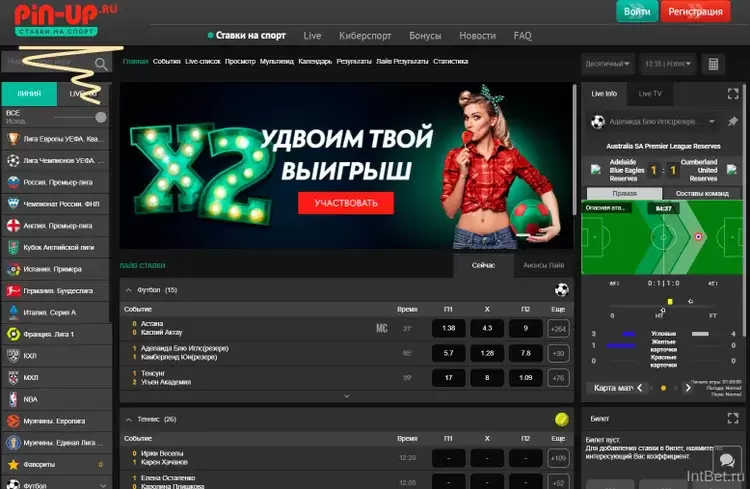
Task: Select КХЛ hockey league icon
Action: [x=13, y=356]
